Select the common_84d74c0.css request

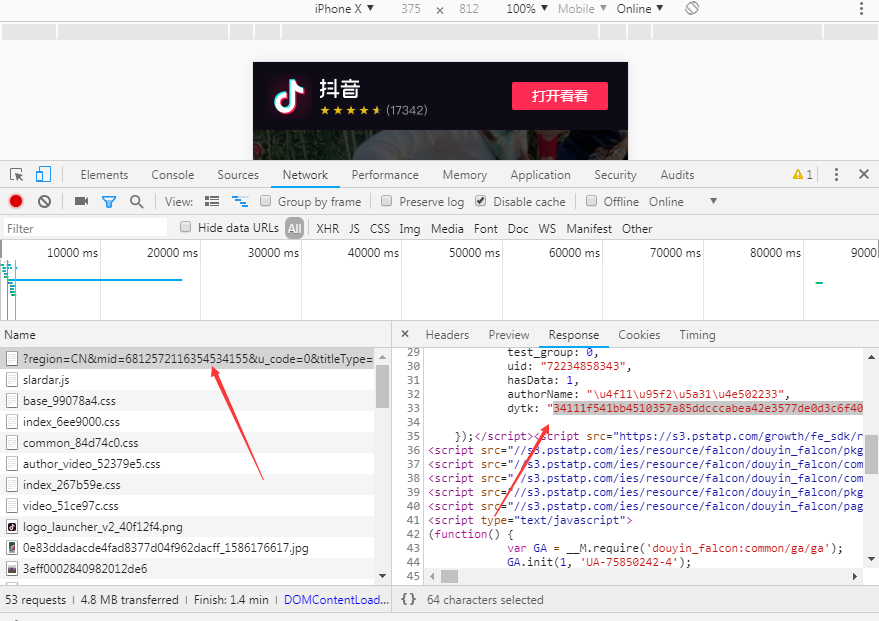point(187,443)
